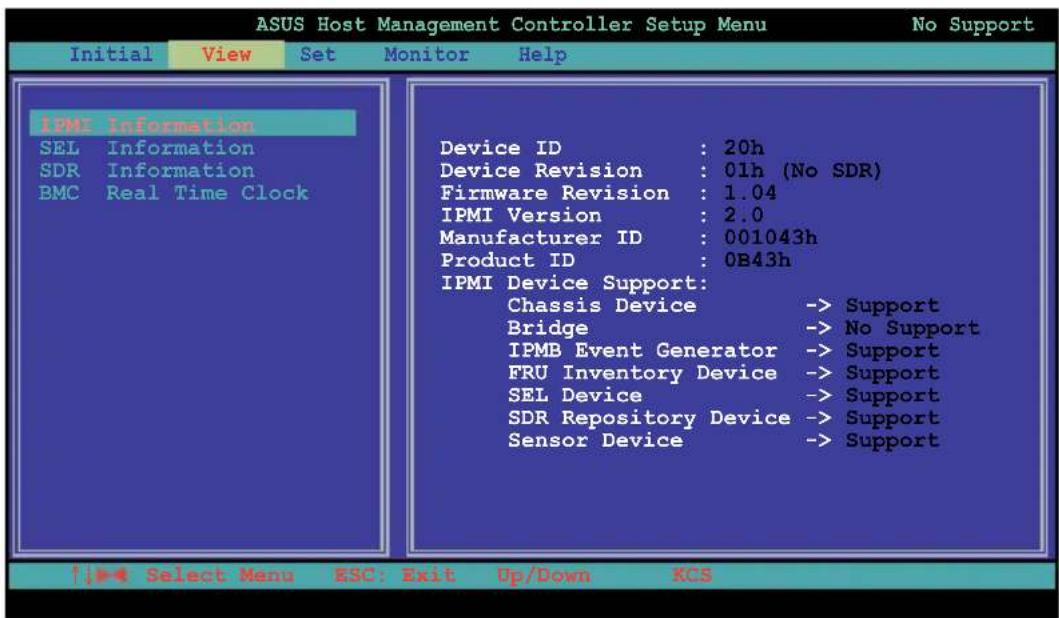Screen dimensions: 1059x618
Task: Click the FRU Inventory Device row
Action: 723,373
